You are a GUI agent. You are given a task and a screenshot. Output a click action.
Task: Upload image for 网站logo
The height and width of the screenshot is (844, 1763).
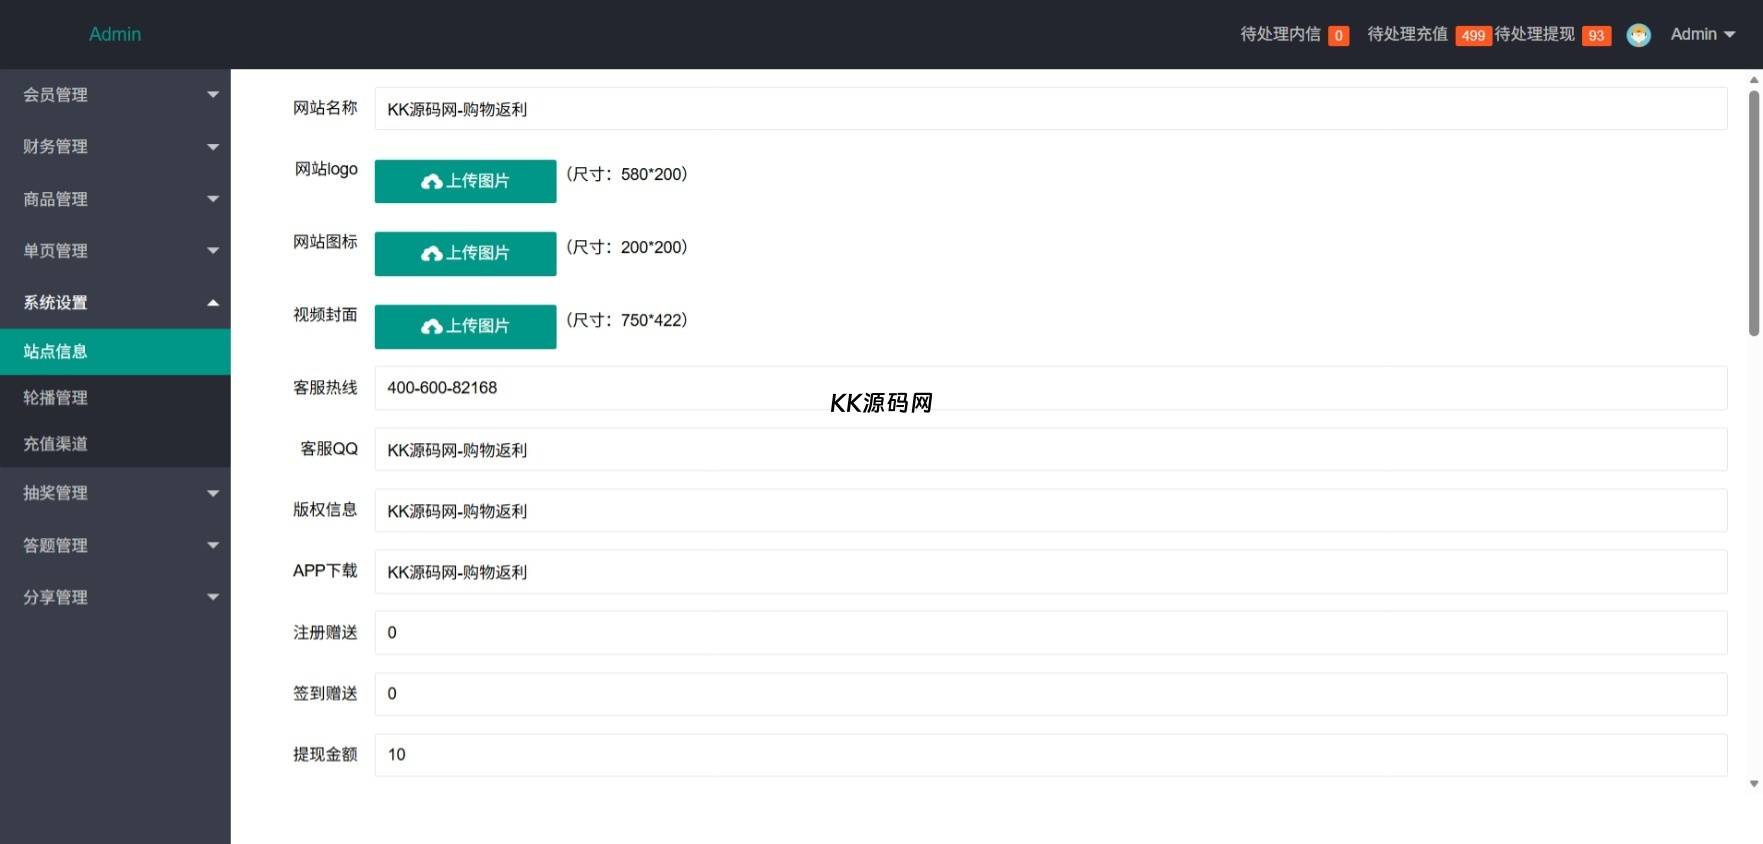coord(465,181)
